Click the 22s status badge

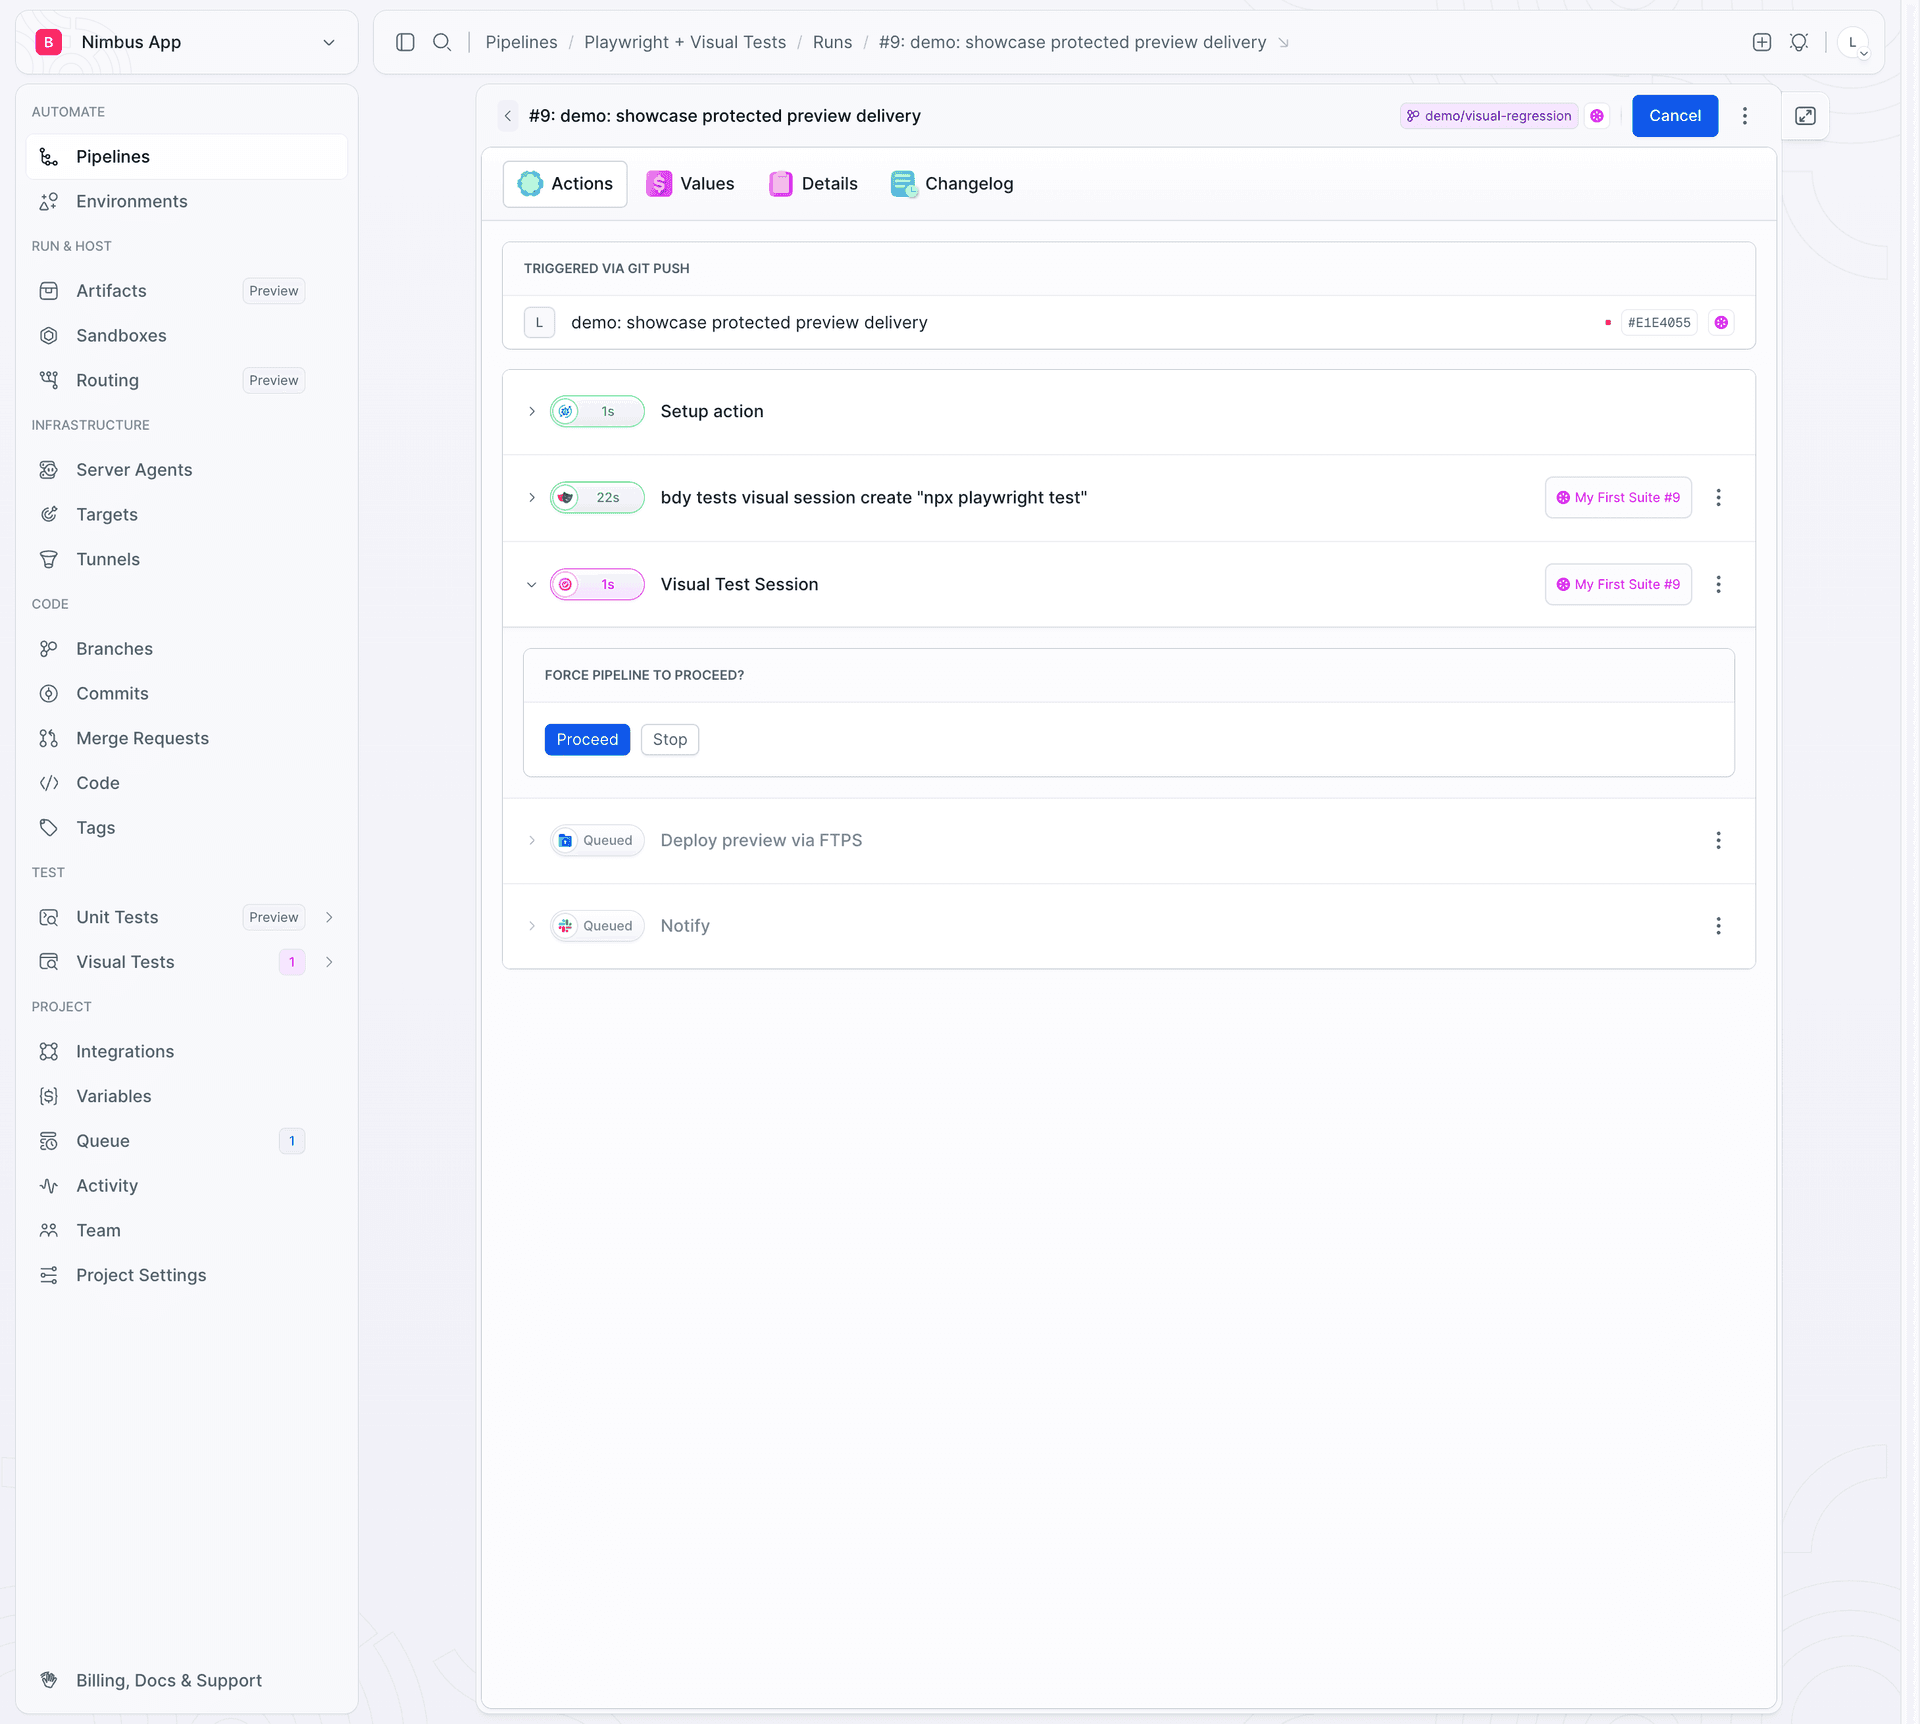click(x=597, y=497)
